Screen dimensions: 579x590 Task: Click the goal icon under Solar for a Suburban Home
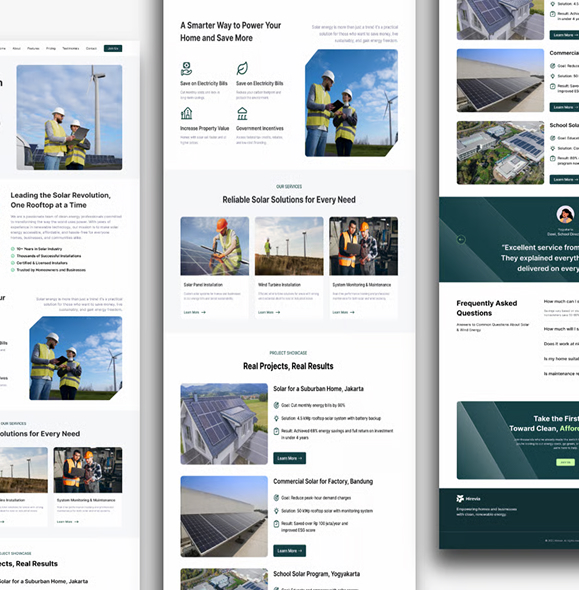tap(276, 405)
